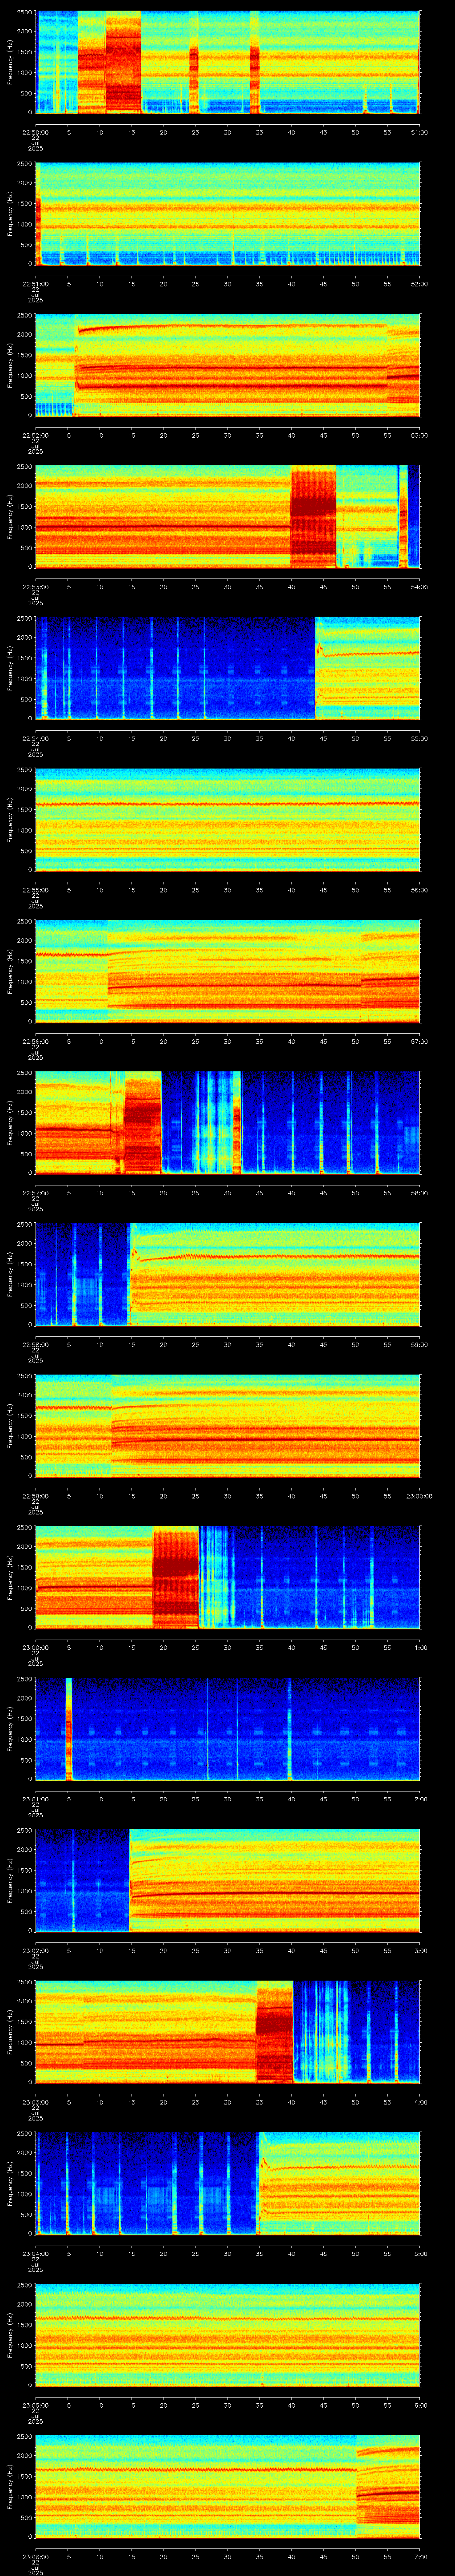Screen dimensions: 455x2576
Task: Click the 57:00 end time label
Action: (x=419, y=1041)
